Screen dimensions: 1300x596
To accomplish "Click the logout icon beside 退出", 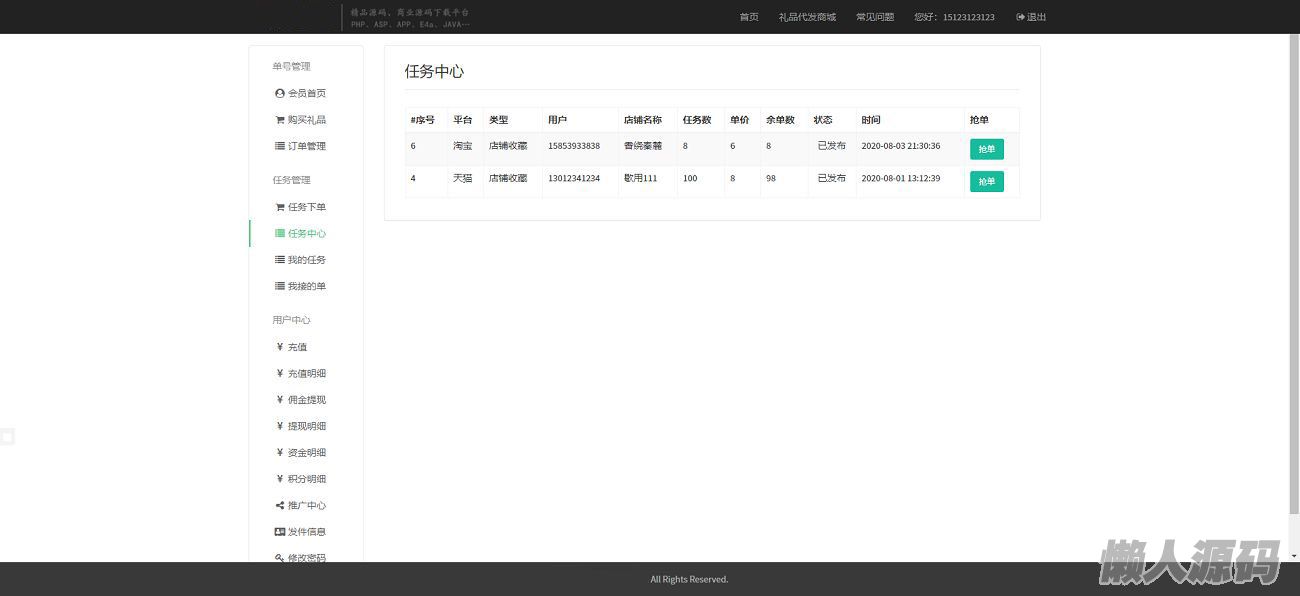I will (1020, 17).
